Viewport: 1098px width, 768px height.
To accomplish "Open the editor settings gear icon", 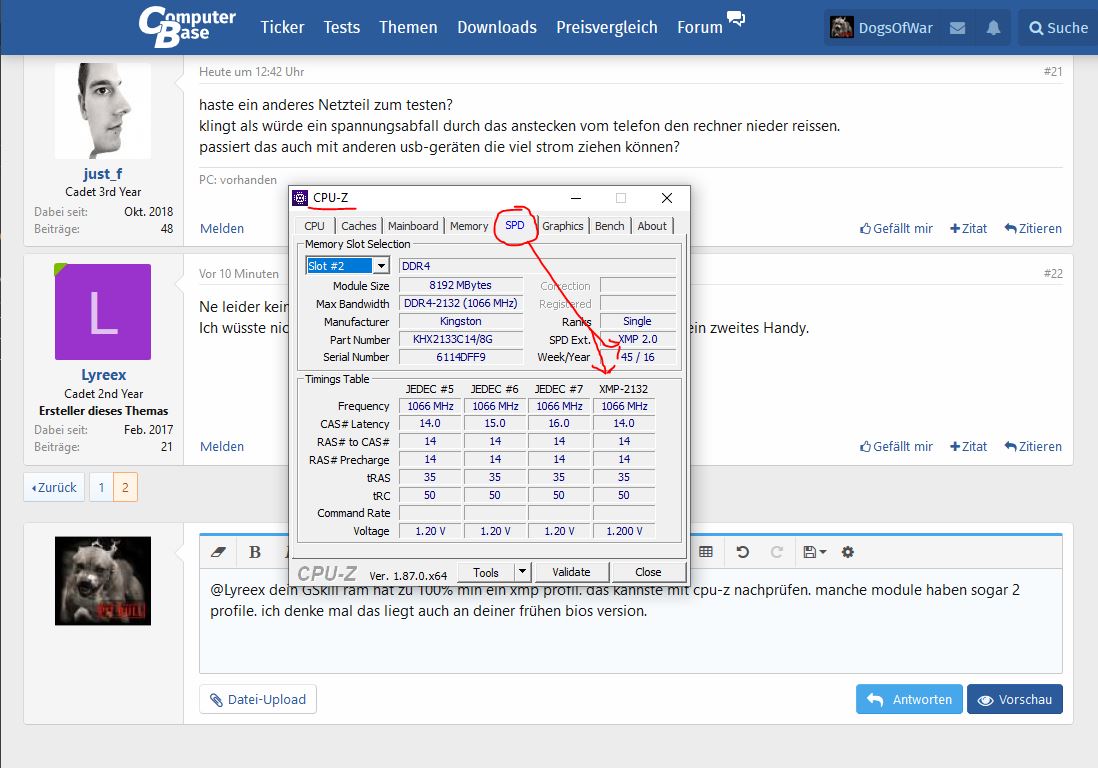I will 848,552.
